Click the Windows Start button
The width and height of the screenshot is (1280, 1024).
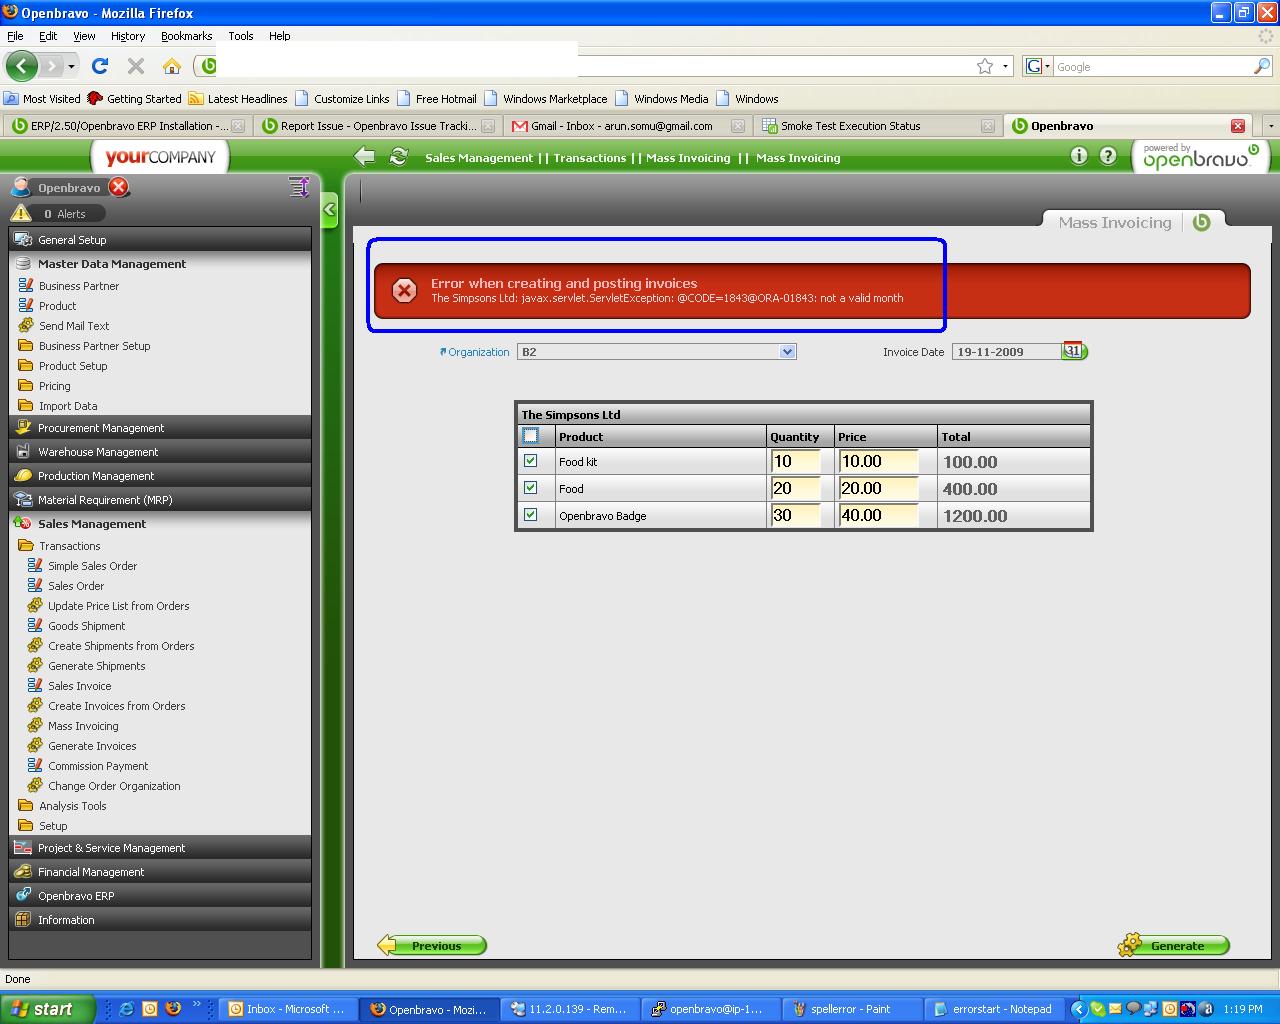pyautogui.click(x=48, y=1009)
